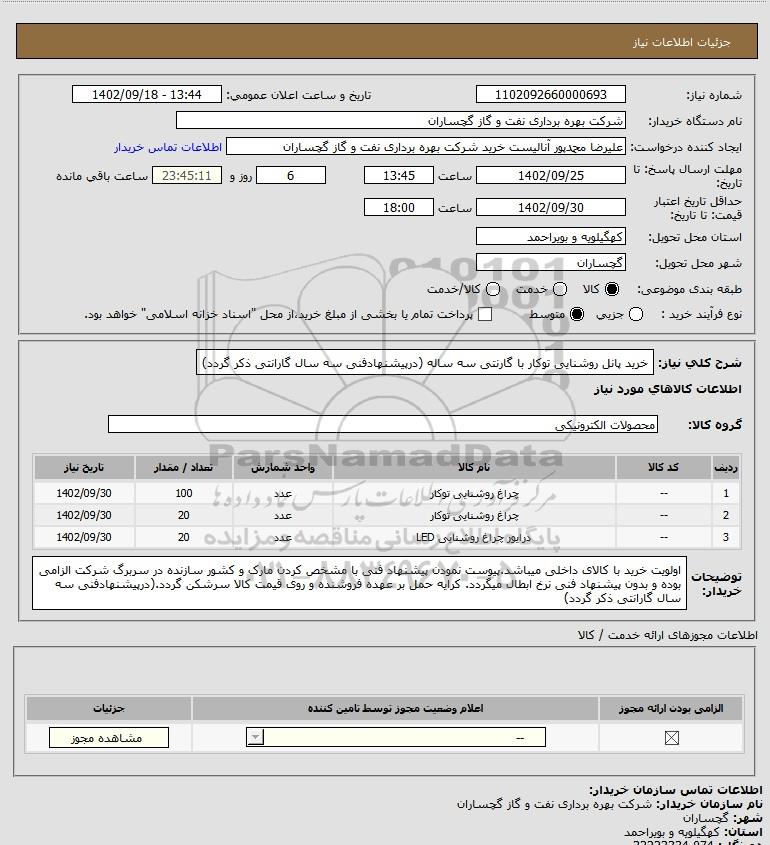Select row 2 item name چراغ روشنایی توکار
This screenshot has height=845, width=770.
(x=474, y=515)
